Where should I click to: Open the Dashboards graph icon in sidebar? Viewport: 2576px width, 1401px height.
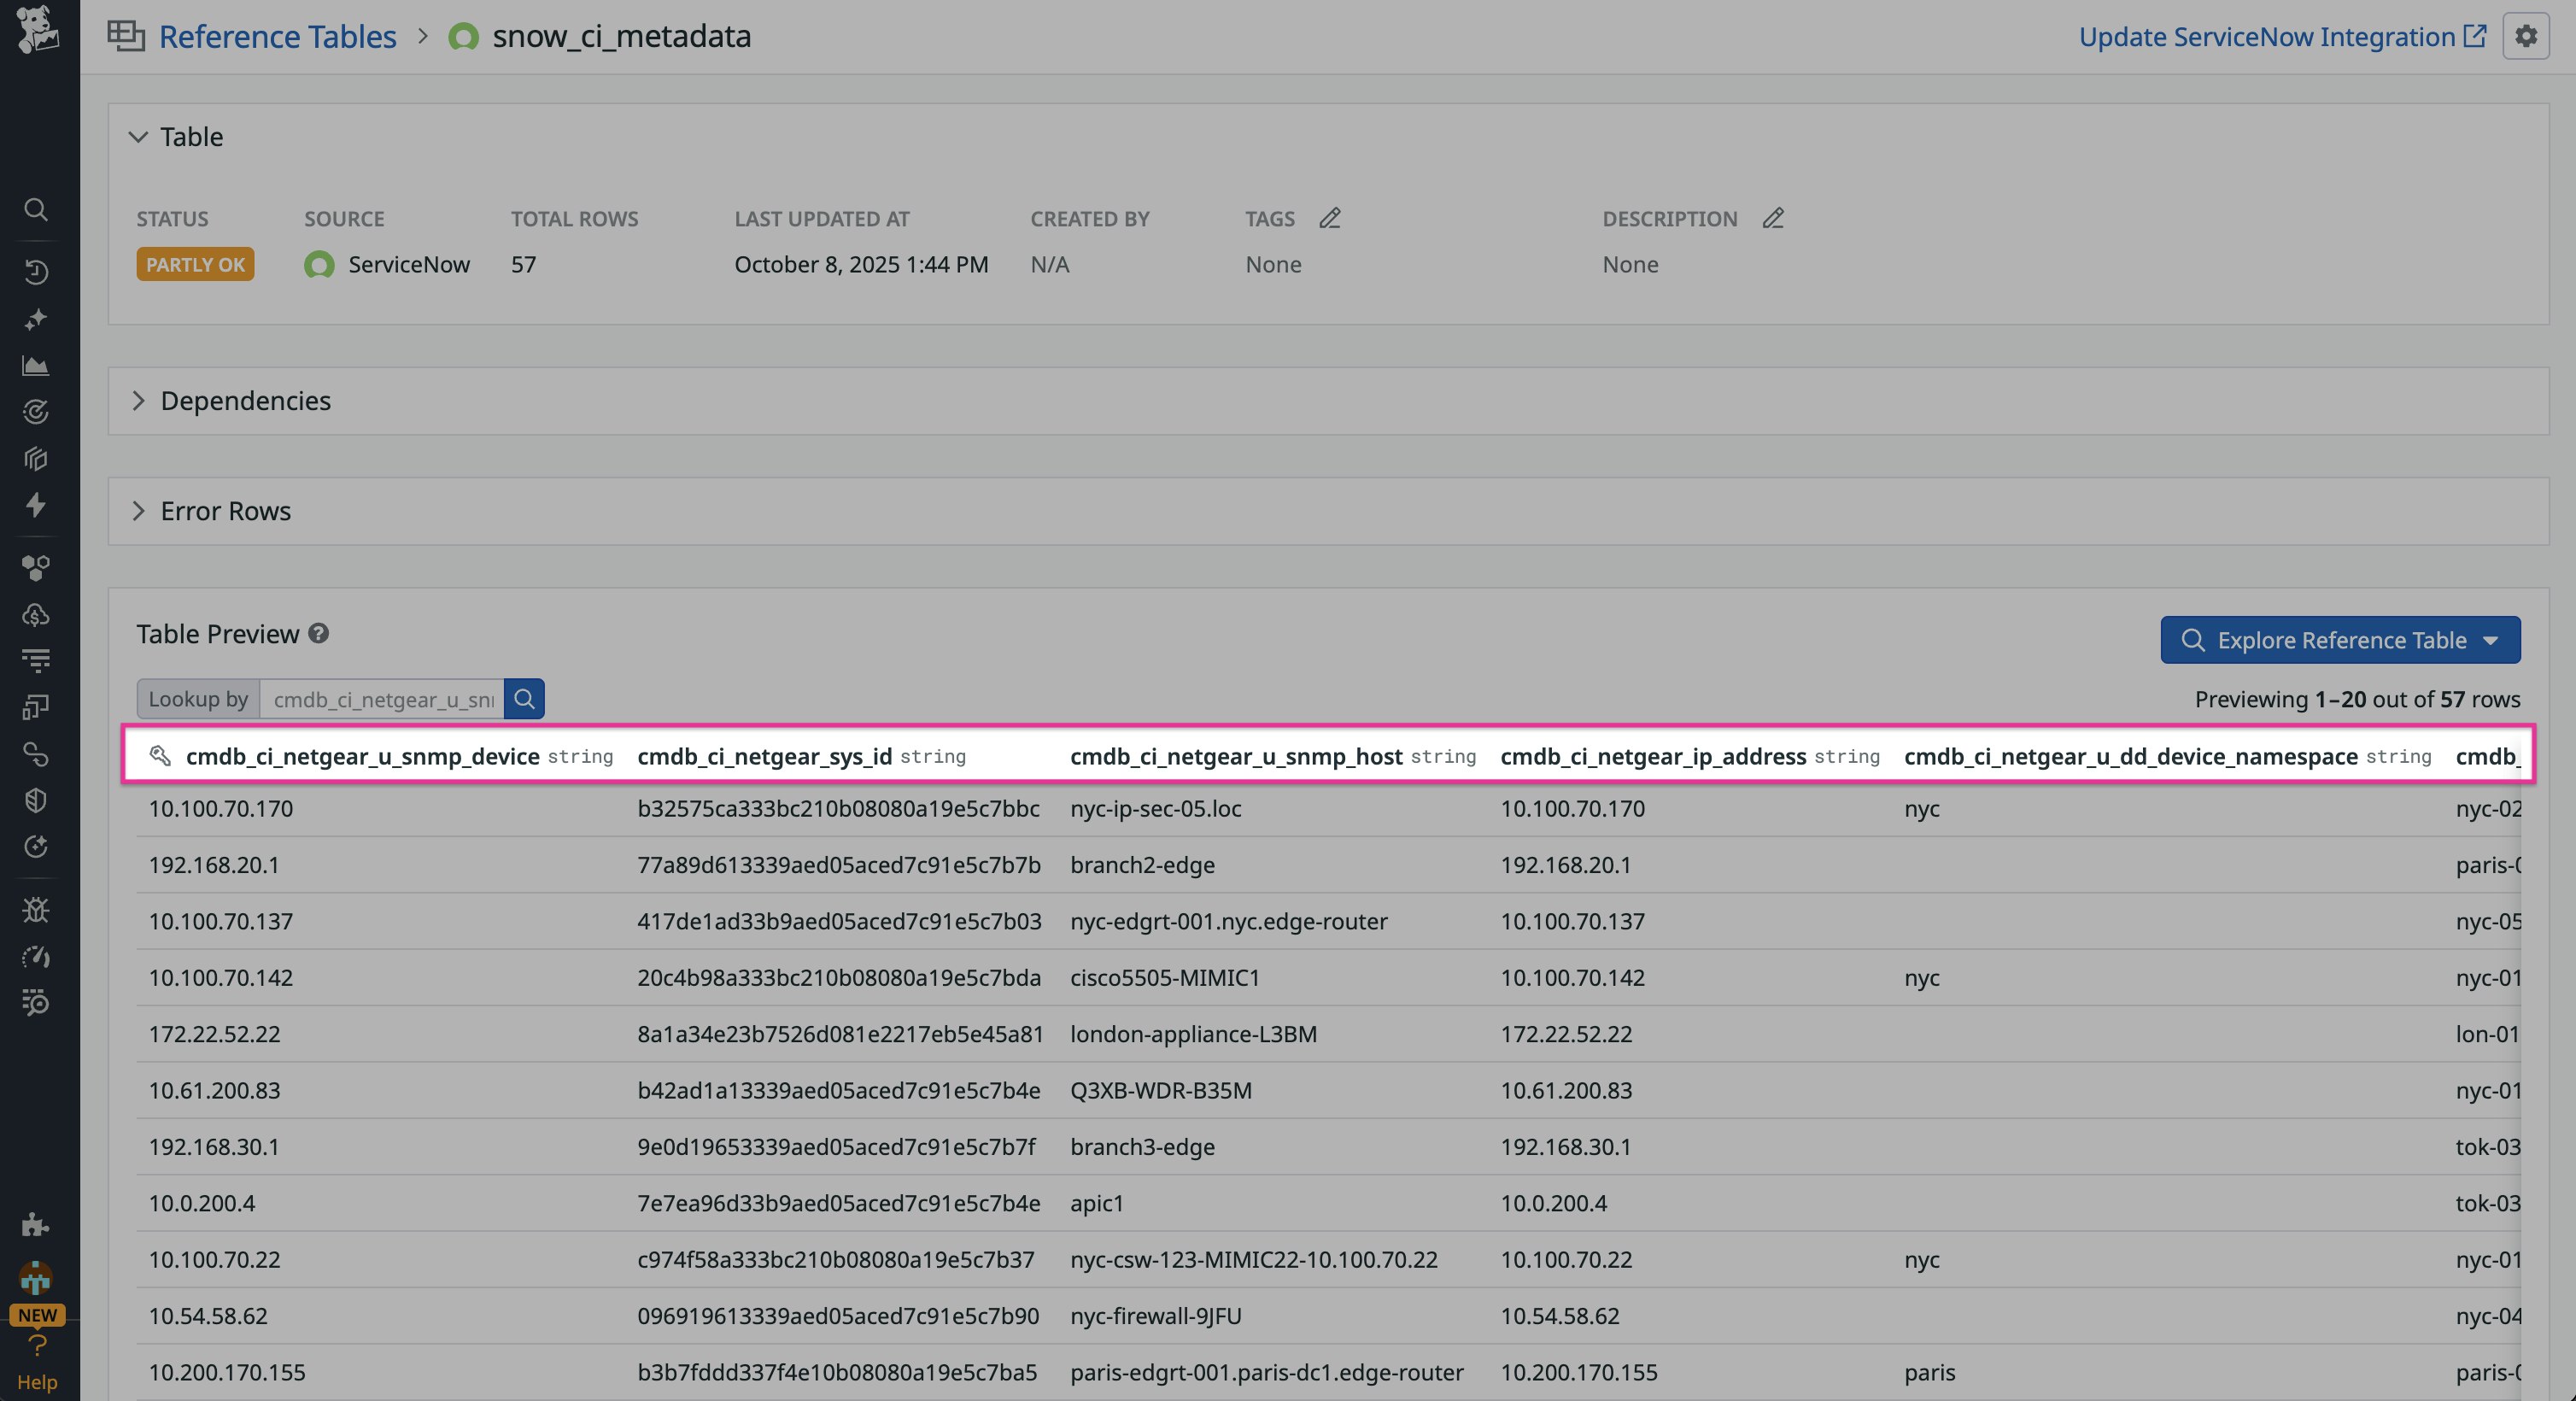pyautogui.click(x=37, y=366)
